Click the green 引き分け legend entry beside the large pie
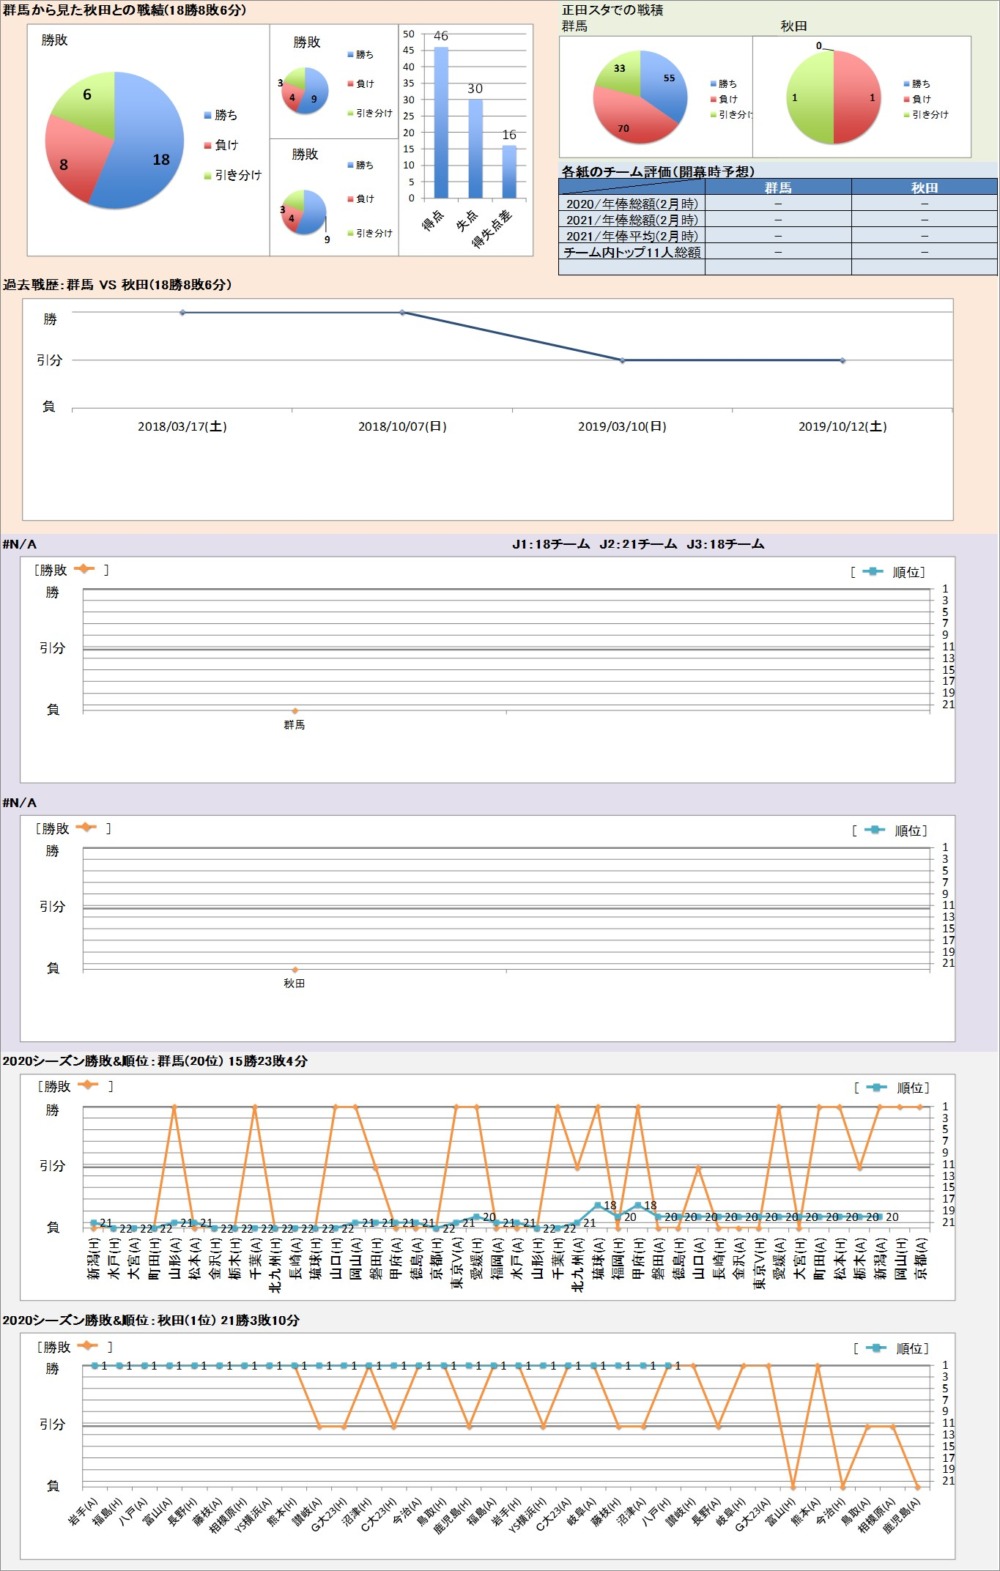This screenshot has width=1000, height=1571. (x=237, y=175)
